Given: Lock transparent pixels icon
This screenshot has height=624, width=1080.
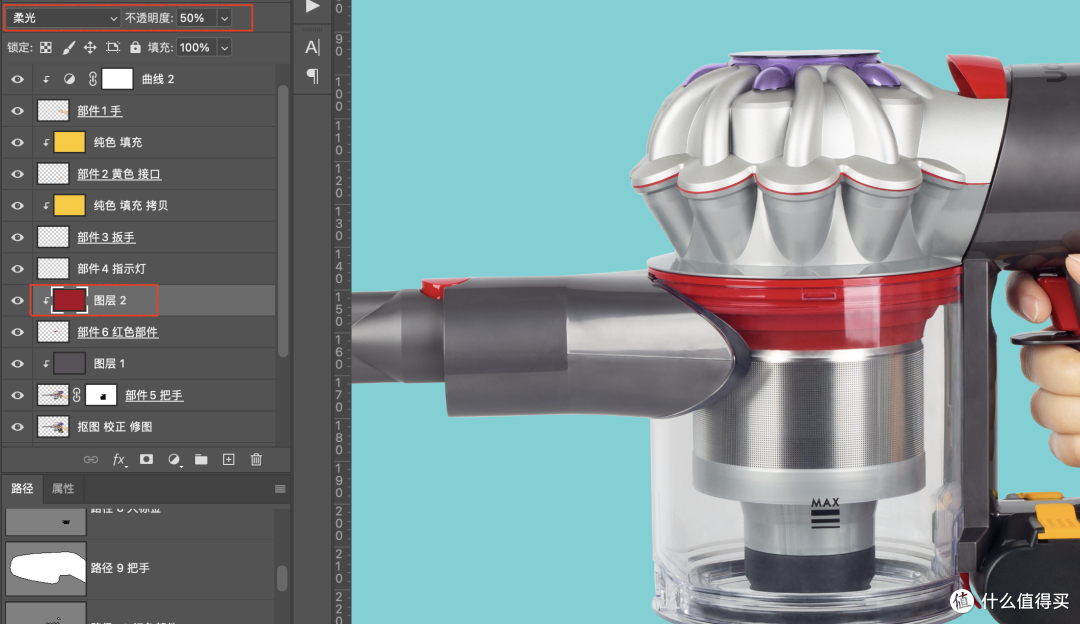Looking at the screenshot, I should [x=45, y=48].
